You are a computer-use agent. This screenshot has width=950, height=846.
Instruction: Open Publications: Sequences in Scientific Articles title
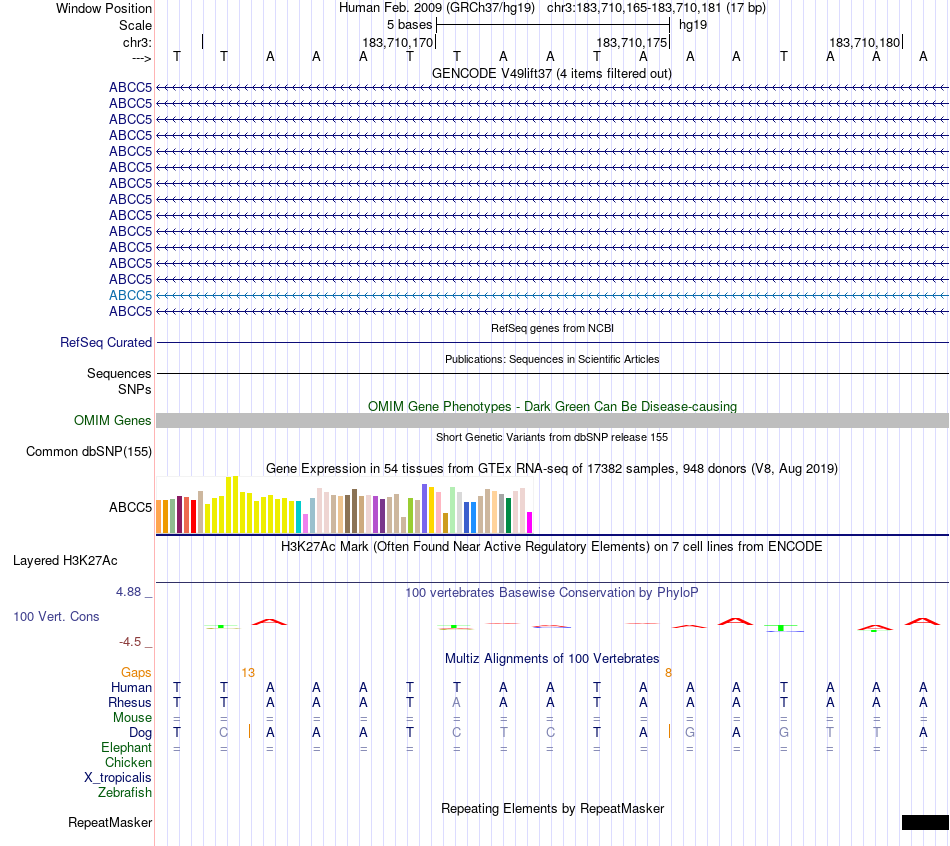(x=552, y=359)
